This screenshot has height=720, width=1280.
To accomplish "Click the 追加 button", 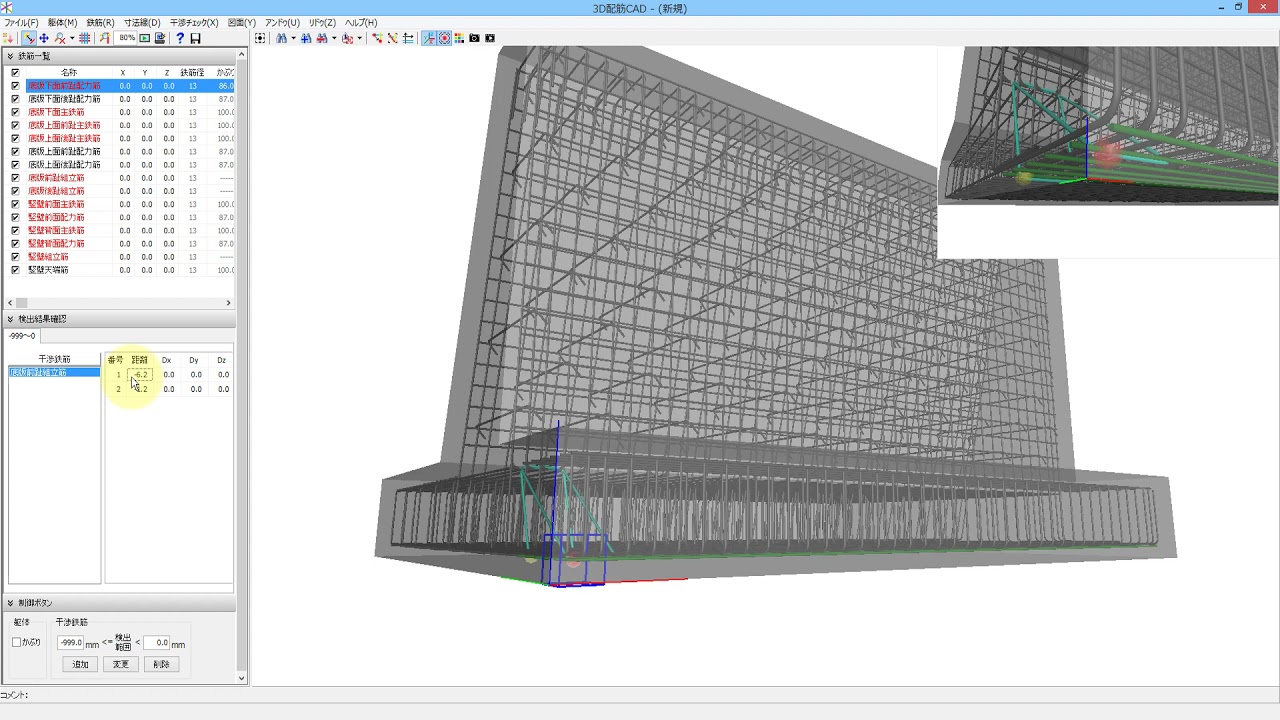I will click(x=80, y=664).
